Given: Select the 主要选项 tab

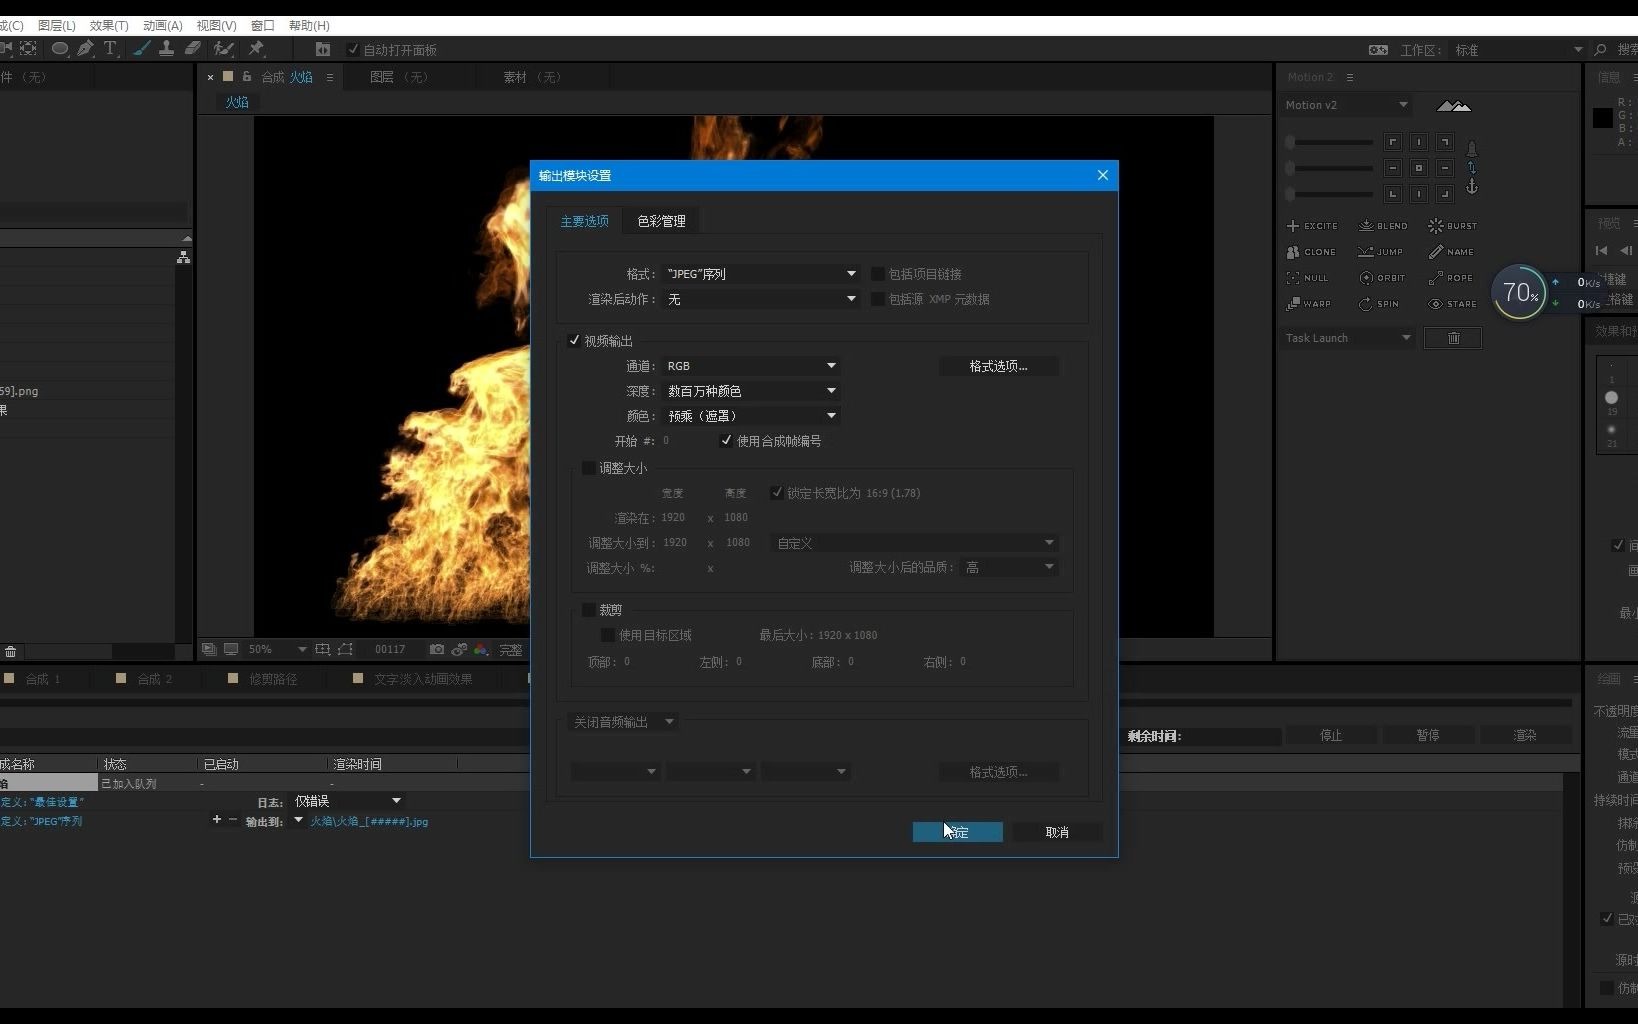Looking at the screenshot, I should [584, 221].
